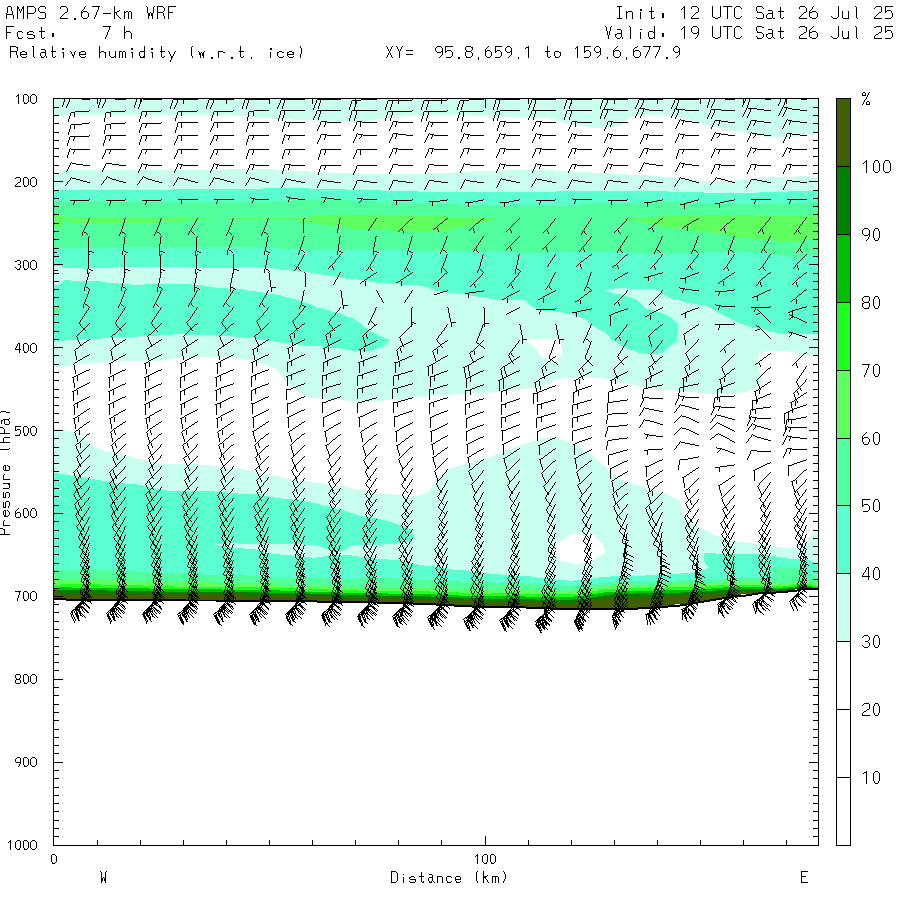Click the 'Relative humidity (w.r.t. ice)' label
This screenshot has width=900, height=900.
point(156,53)
